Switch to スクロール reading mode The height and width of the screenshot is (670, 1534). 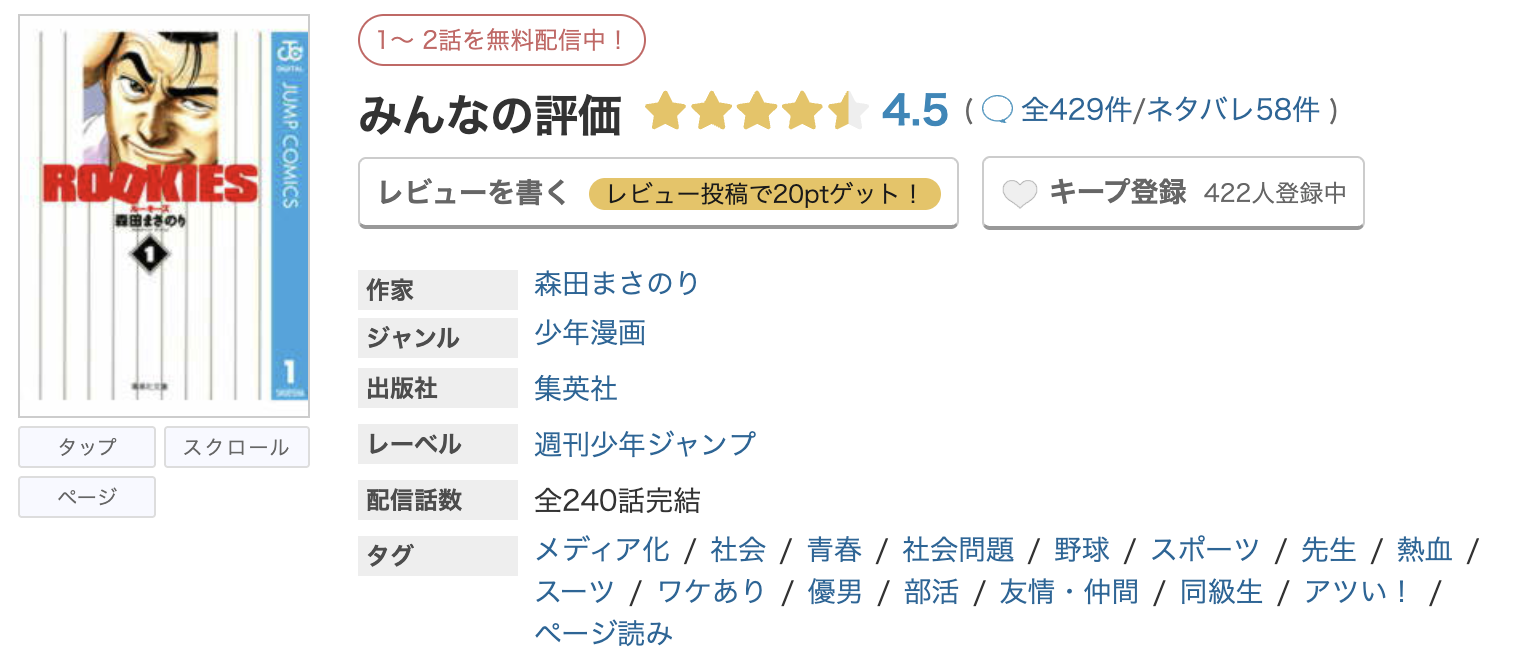[236, 447]
